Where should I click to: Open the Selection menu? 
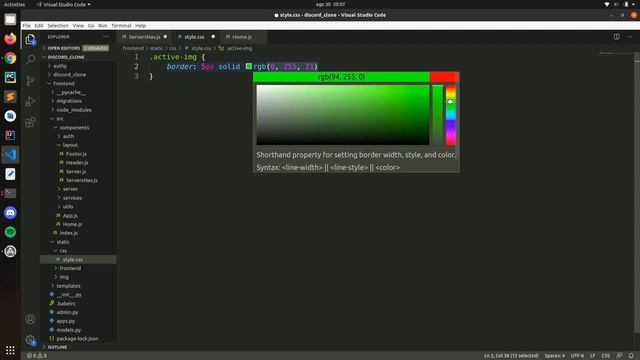58,25
